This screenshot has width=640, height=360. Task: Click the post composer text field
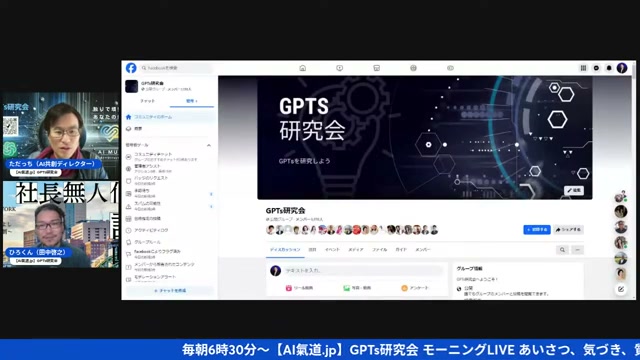[363, 271]
